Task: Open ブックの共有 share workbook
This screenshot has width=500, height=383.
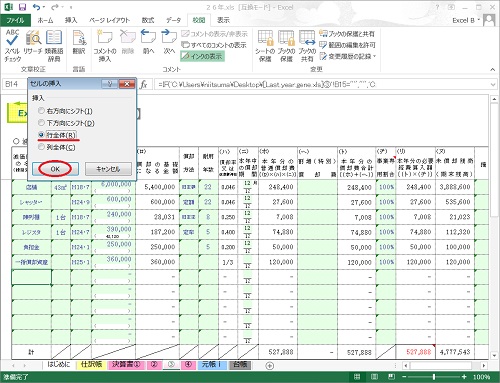Action: [307, 46]
